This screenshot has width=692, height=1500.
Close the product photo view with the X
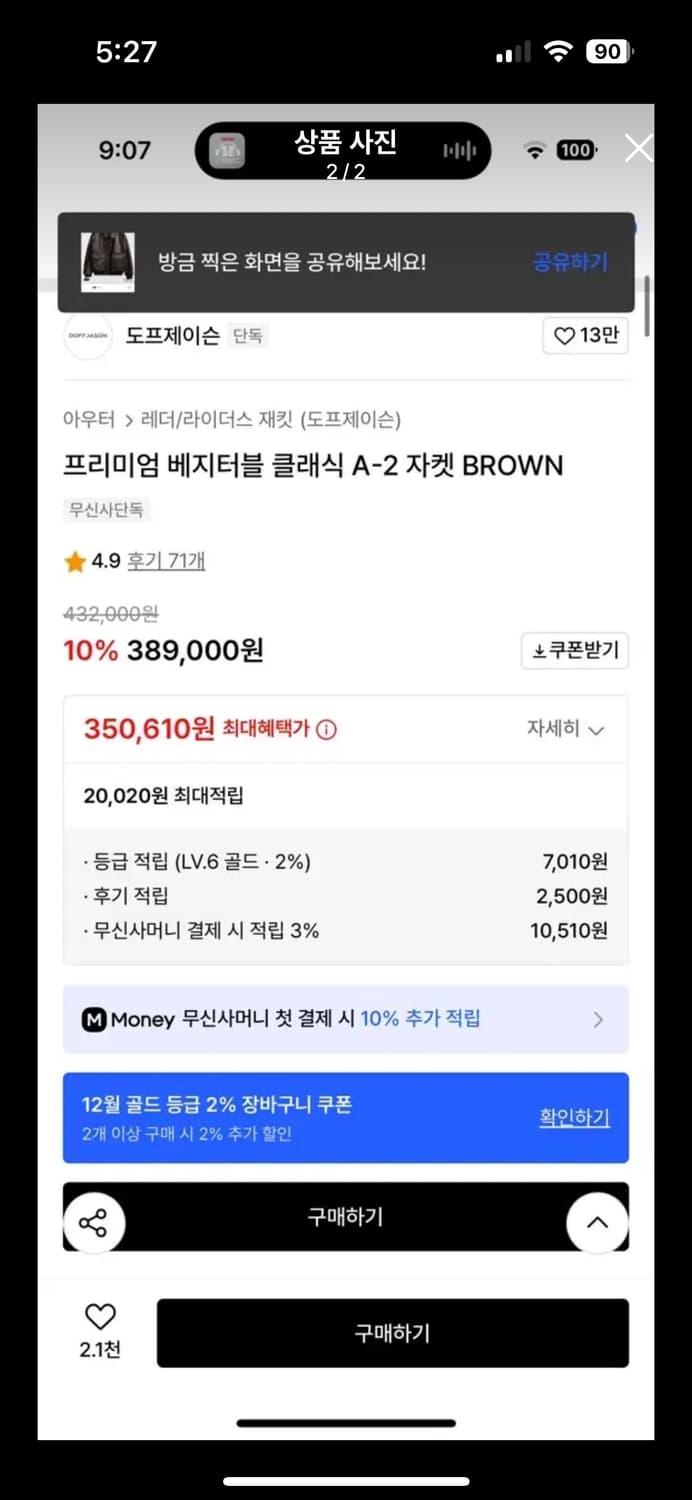coord(637,148)
